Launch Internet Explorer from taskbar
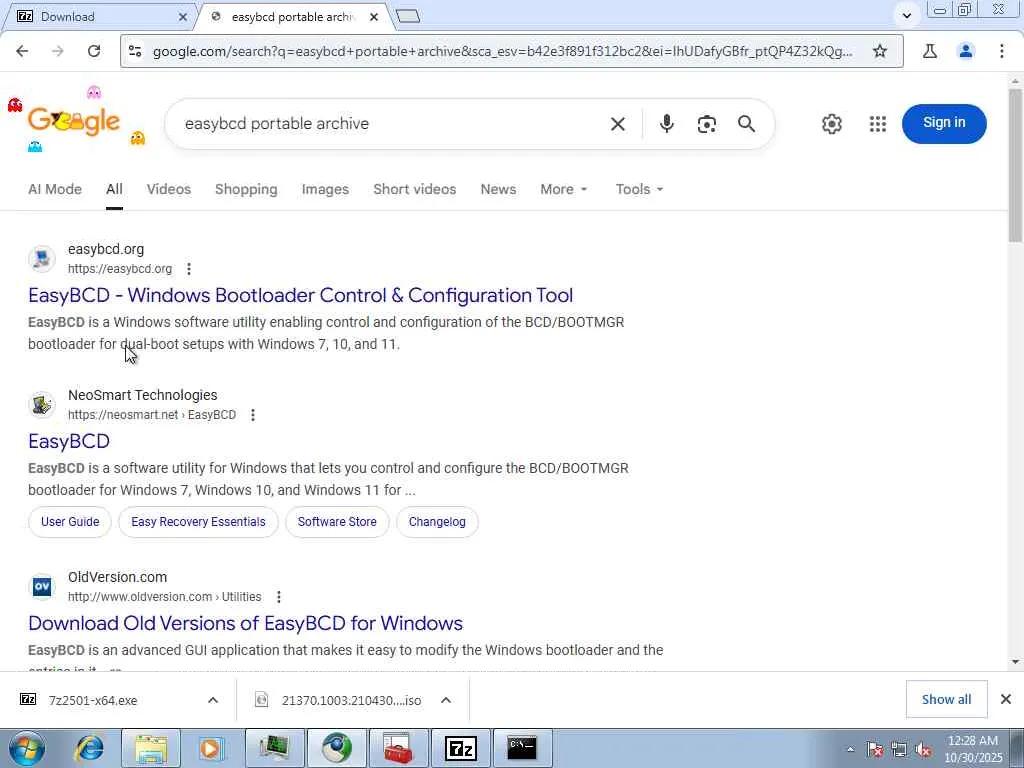 point(89,748)
